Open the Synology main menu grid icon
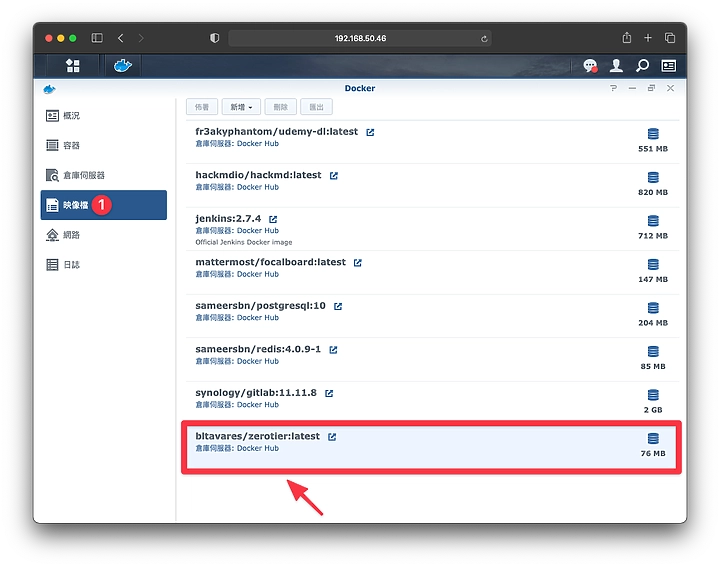Screen dimensions: 720x567 click(x=73, y=66)
